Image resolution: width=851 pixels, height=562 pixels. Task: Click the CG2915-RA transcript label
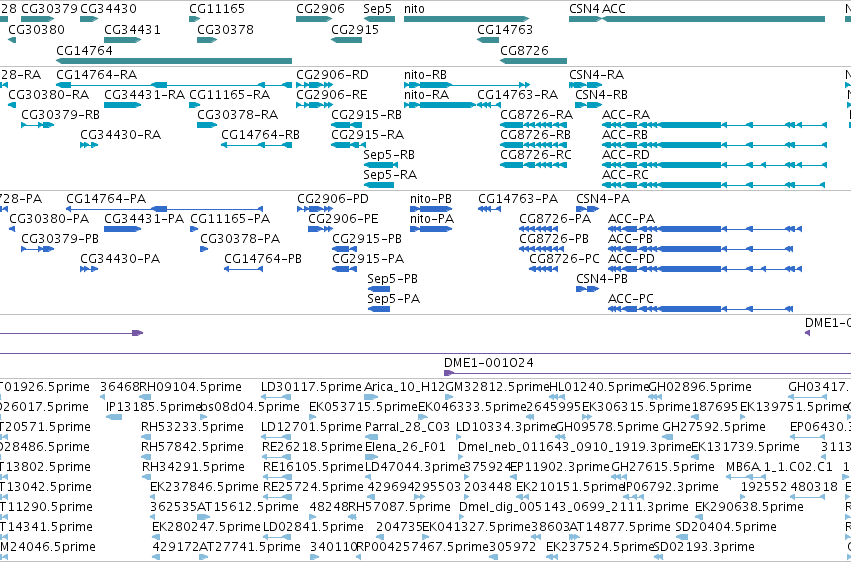pyautogui.click(x=368, y=135)
